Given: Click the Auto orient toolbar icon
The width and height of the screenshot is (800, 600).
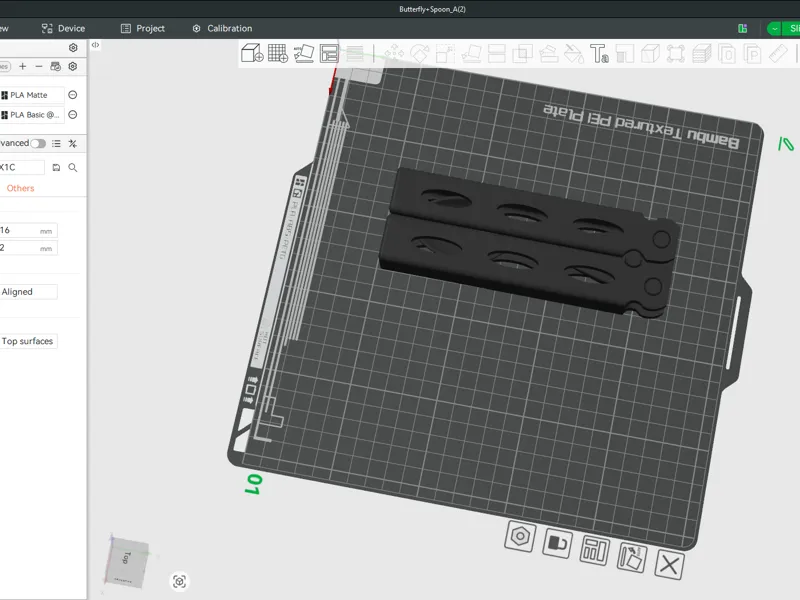Looking at the screenshot, I should tap(304, 53).
